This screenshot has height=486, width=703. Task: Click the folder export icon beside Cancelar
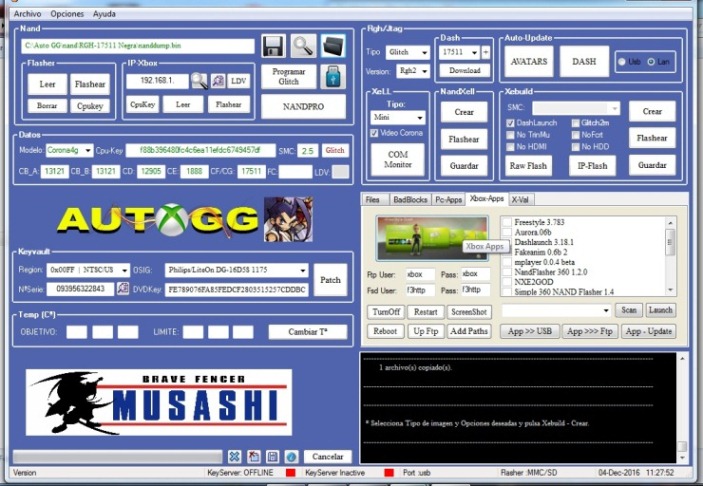(253, 456)
